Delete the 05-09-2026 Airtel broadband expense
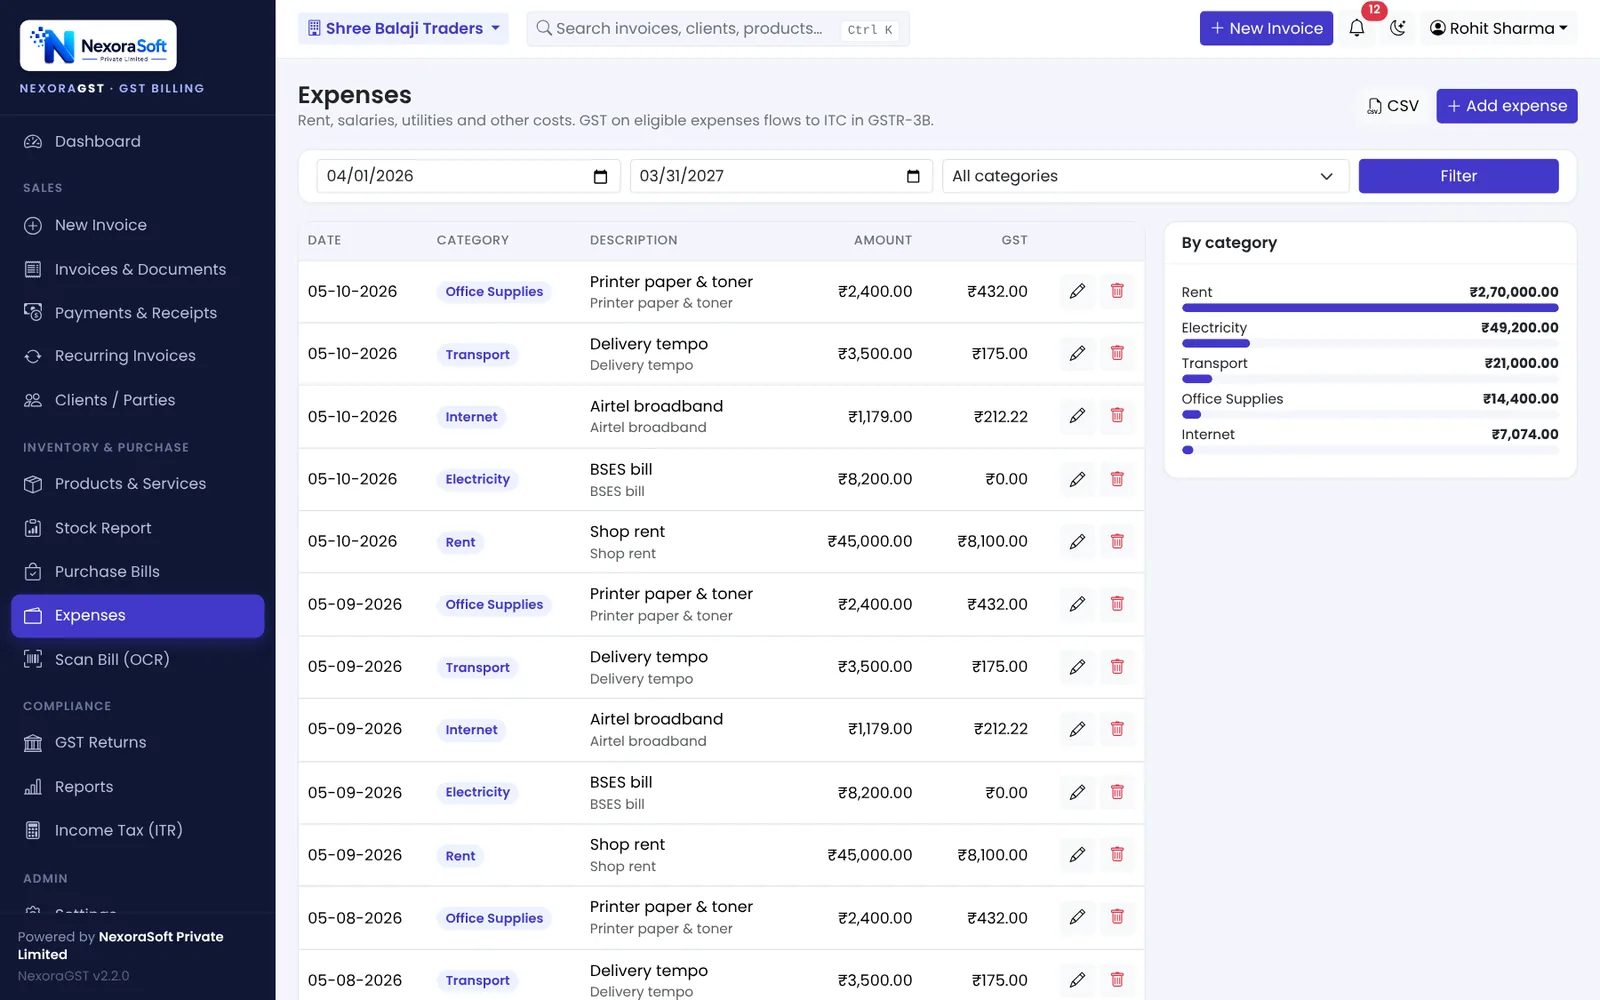This screenshot has height=1000, width=1600. (x=1117, y=729)
